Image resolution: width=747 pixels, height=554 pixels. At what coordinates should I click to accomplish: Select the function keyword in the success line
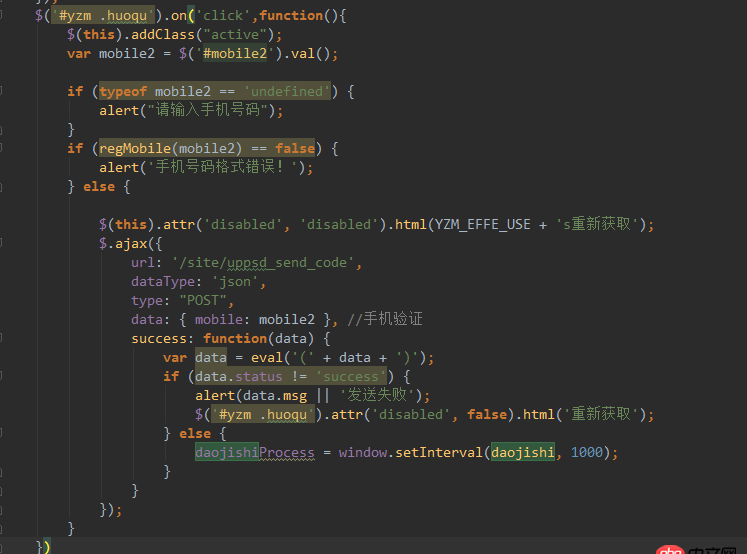235,339
